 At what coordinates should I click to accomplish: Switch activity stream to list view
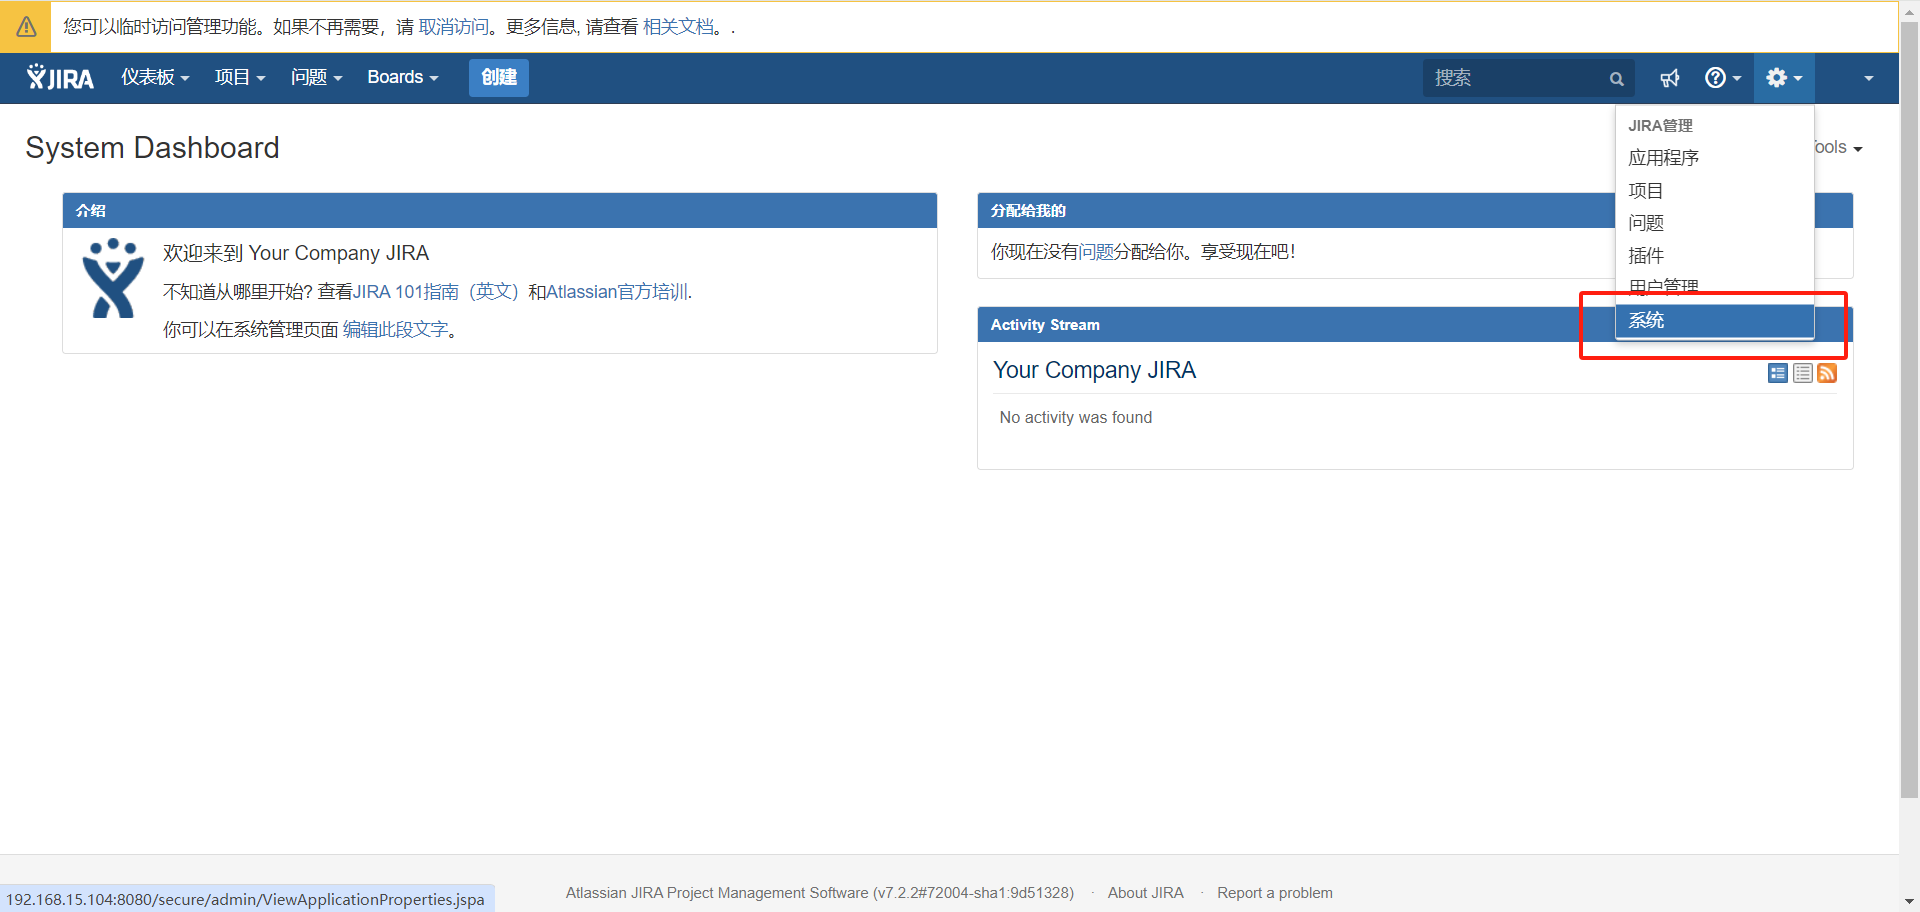[x=1802, y=373]
